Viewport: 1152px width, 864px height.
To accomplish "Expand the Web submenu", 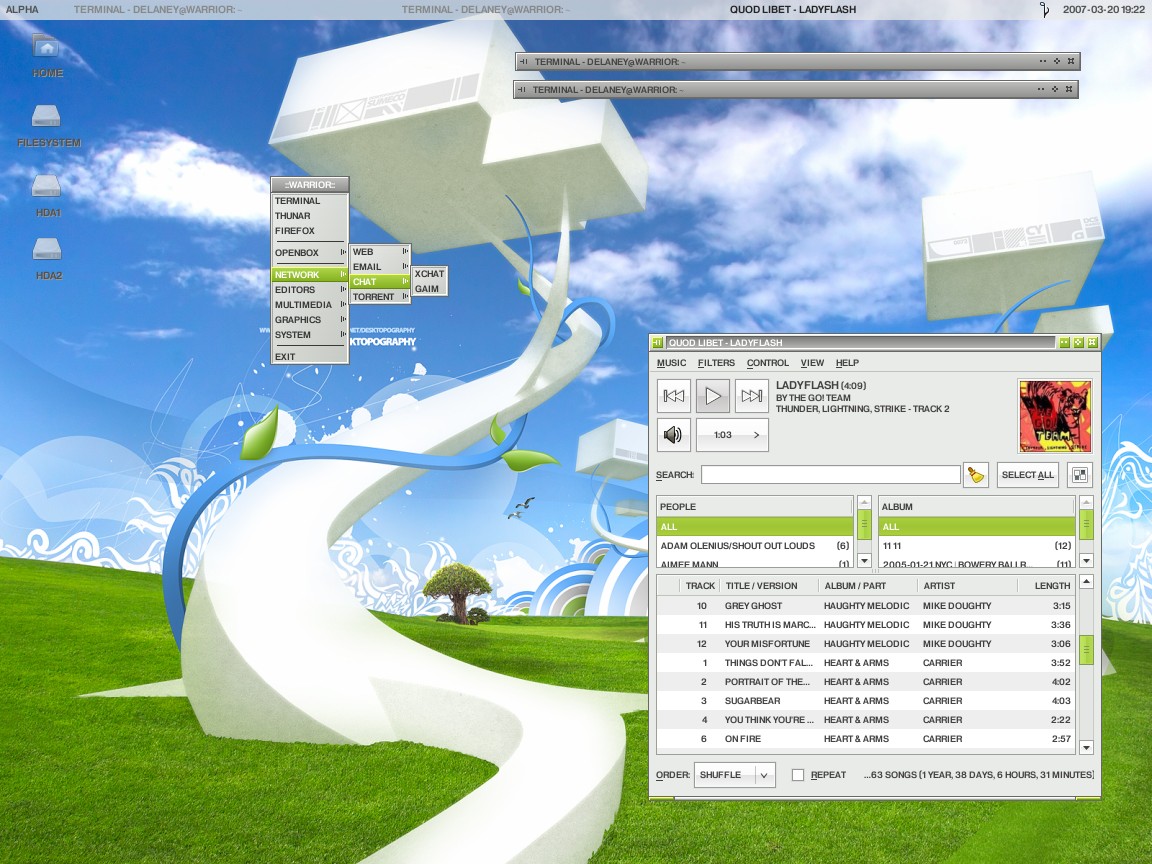I will [x=380, y=252].
